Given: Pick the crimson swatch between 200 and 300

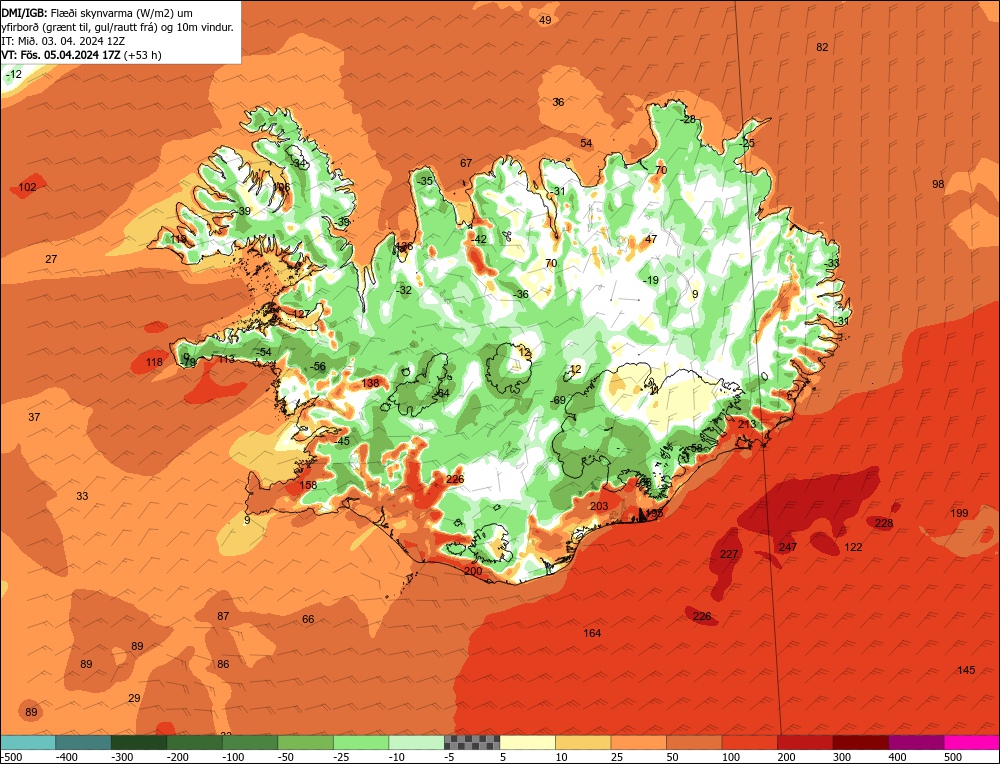Looking at the screenshot, I should 805,742.
